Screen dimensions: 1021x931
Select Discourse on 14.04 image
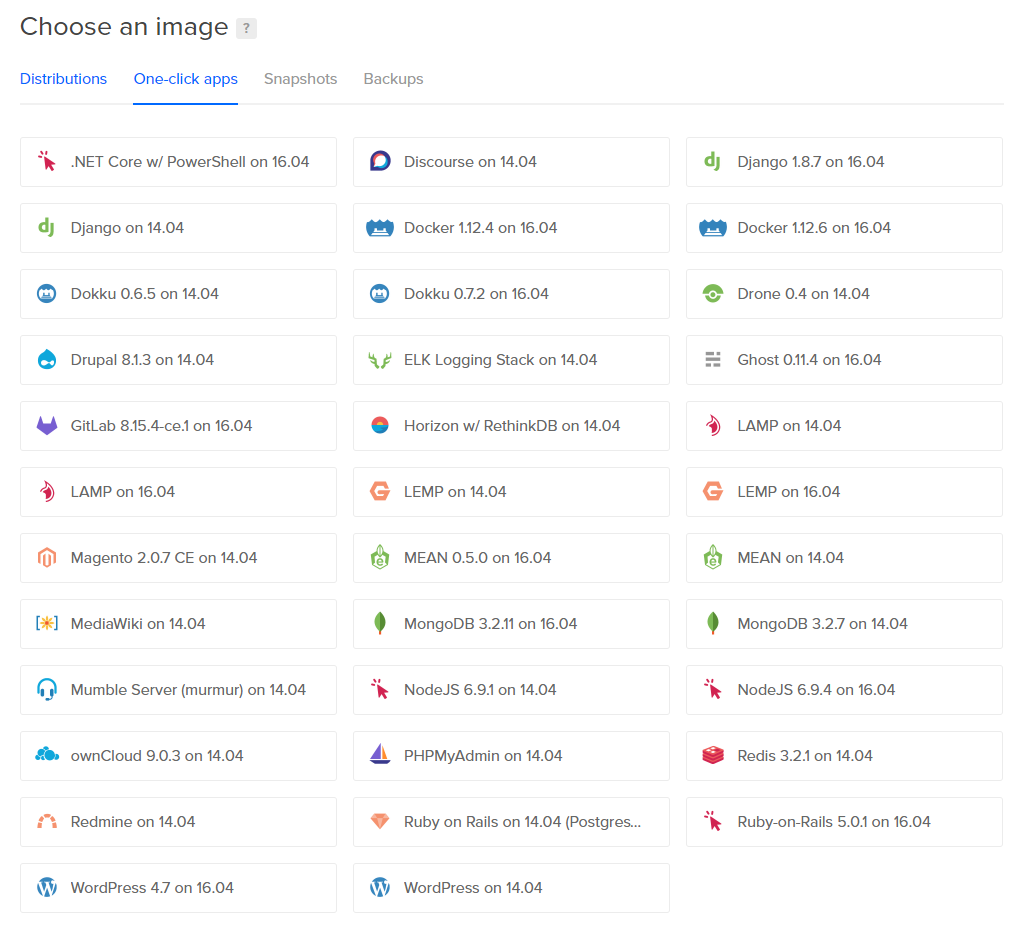coord(511,161)
